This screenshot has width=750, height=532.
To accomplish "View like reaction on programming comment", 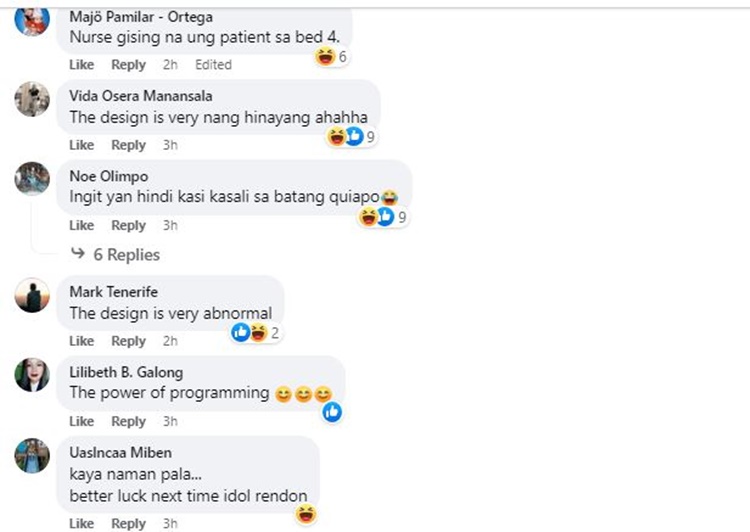I will tap(332, 412).
